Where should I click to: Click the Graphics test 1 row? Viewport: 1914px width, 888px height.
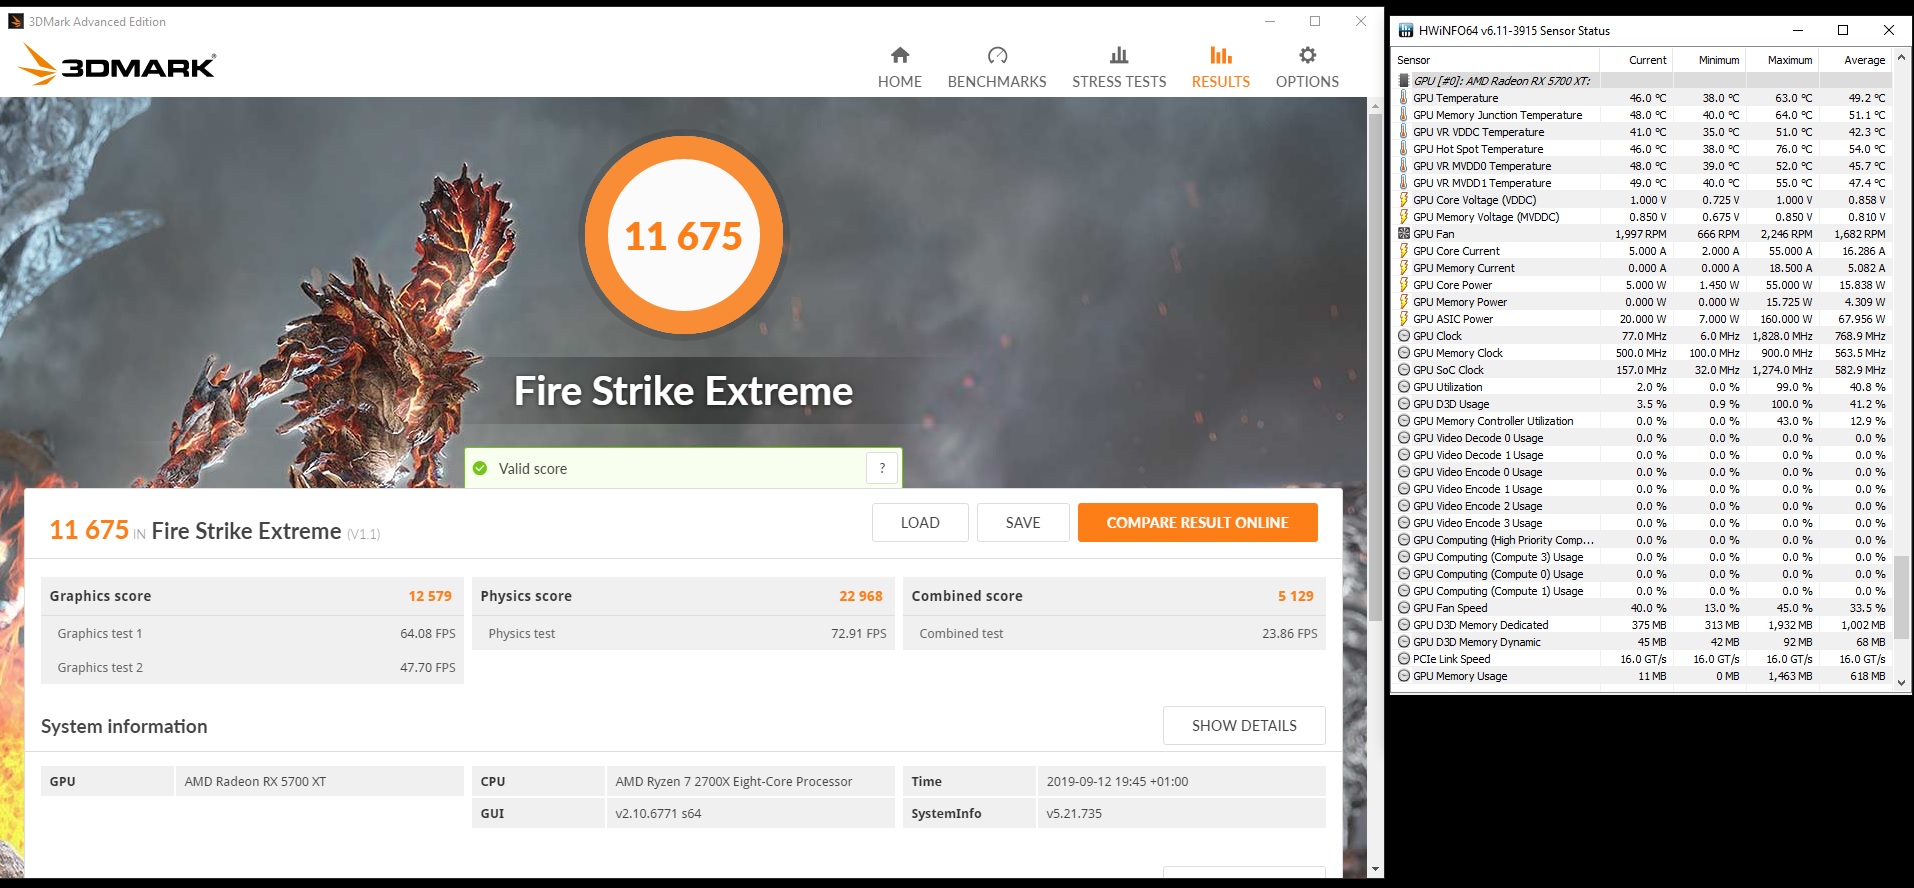[252, 633]
